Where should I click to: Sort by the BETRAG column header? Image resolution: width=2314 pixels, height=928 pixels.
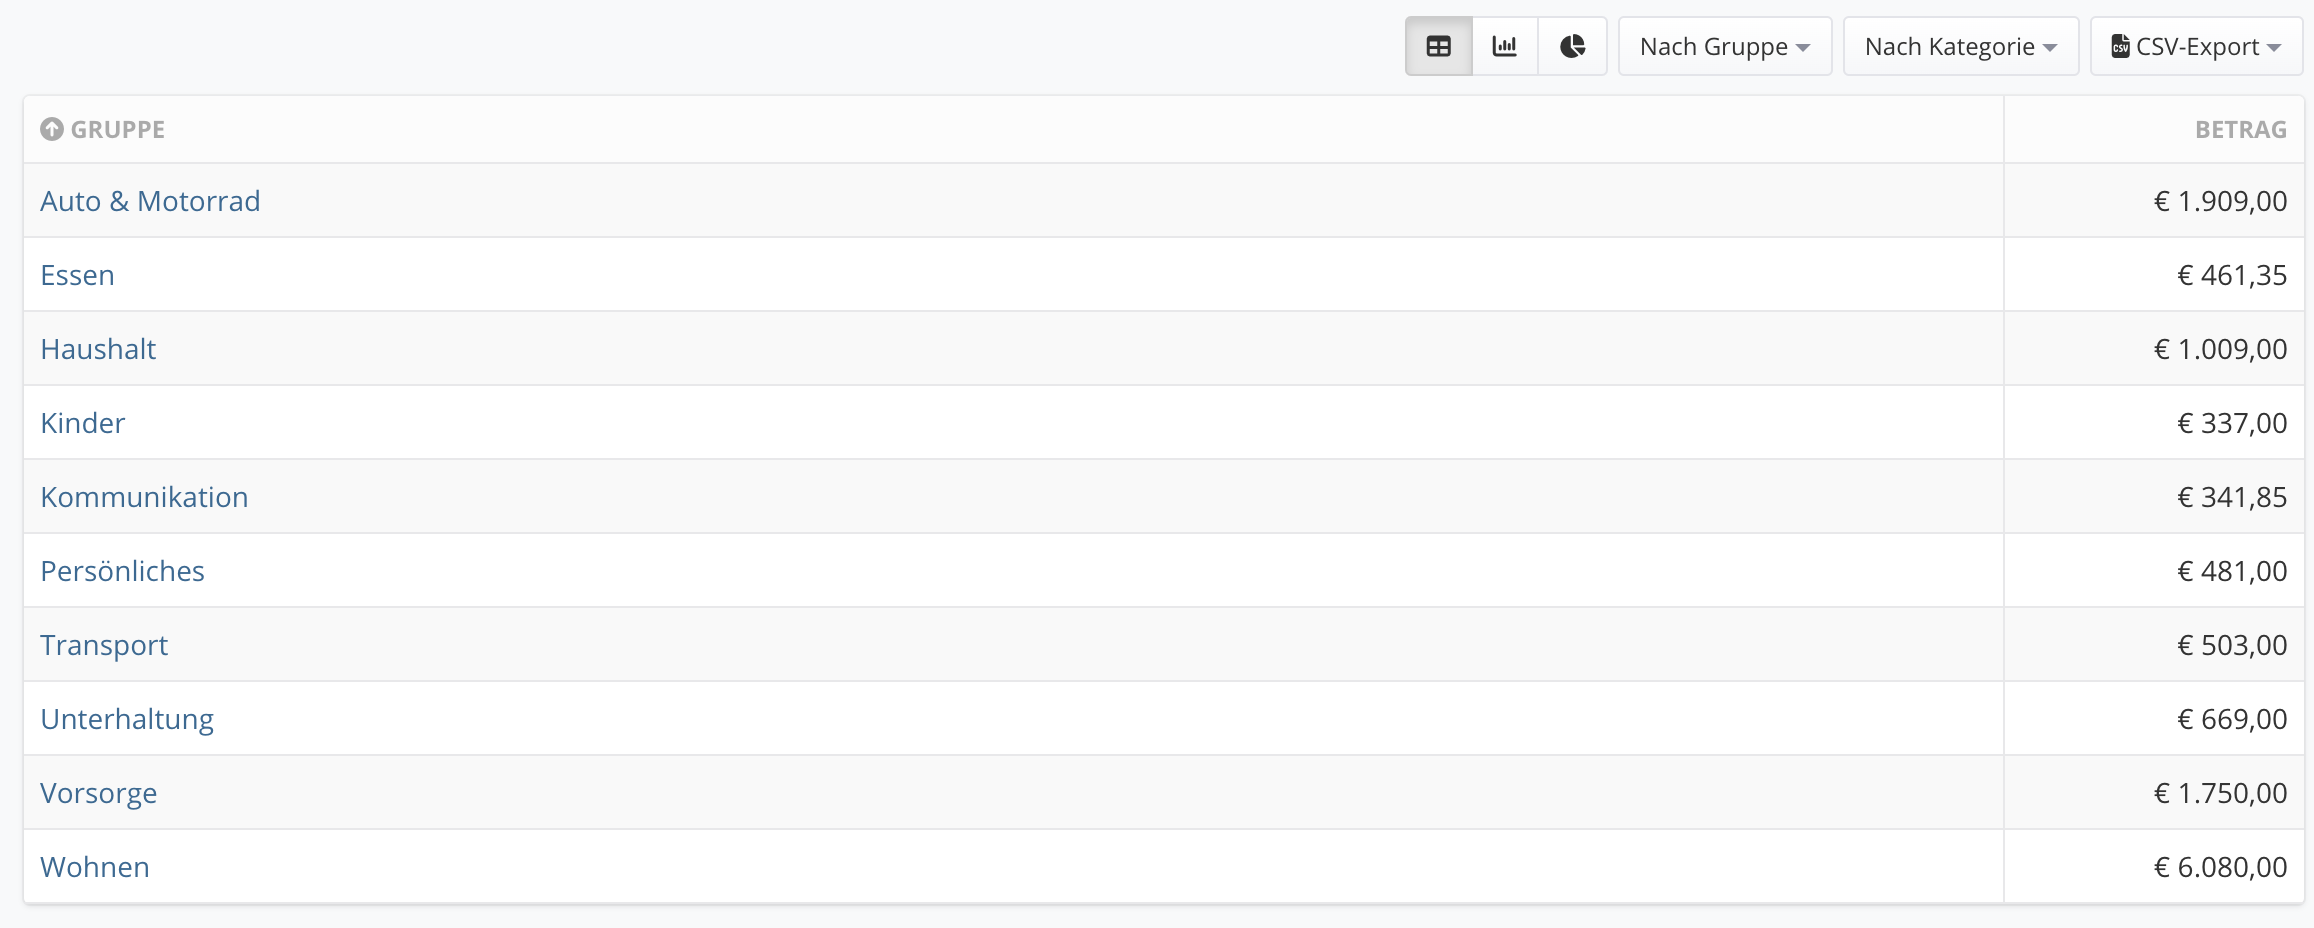[x=2241, y=129]
